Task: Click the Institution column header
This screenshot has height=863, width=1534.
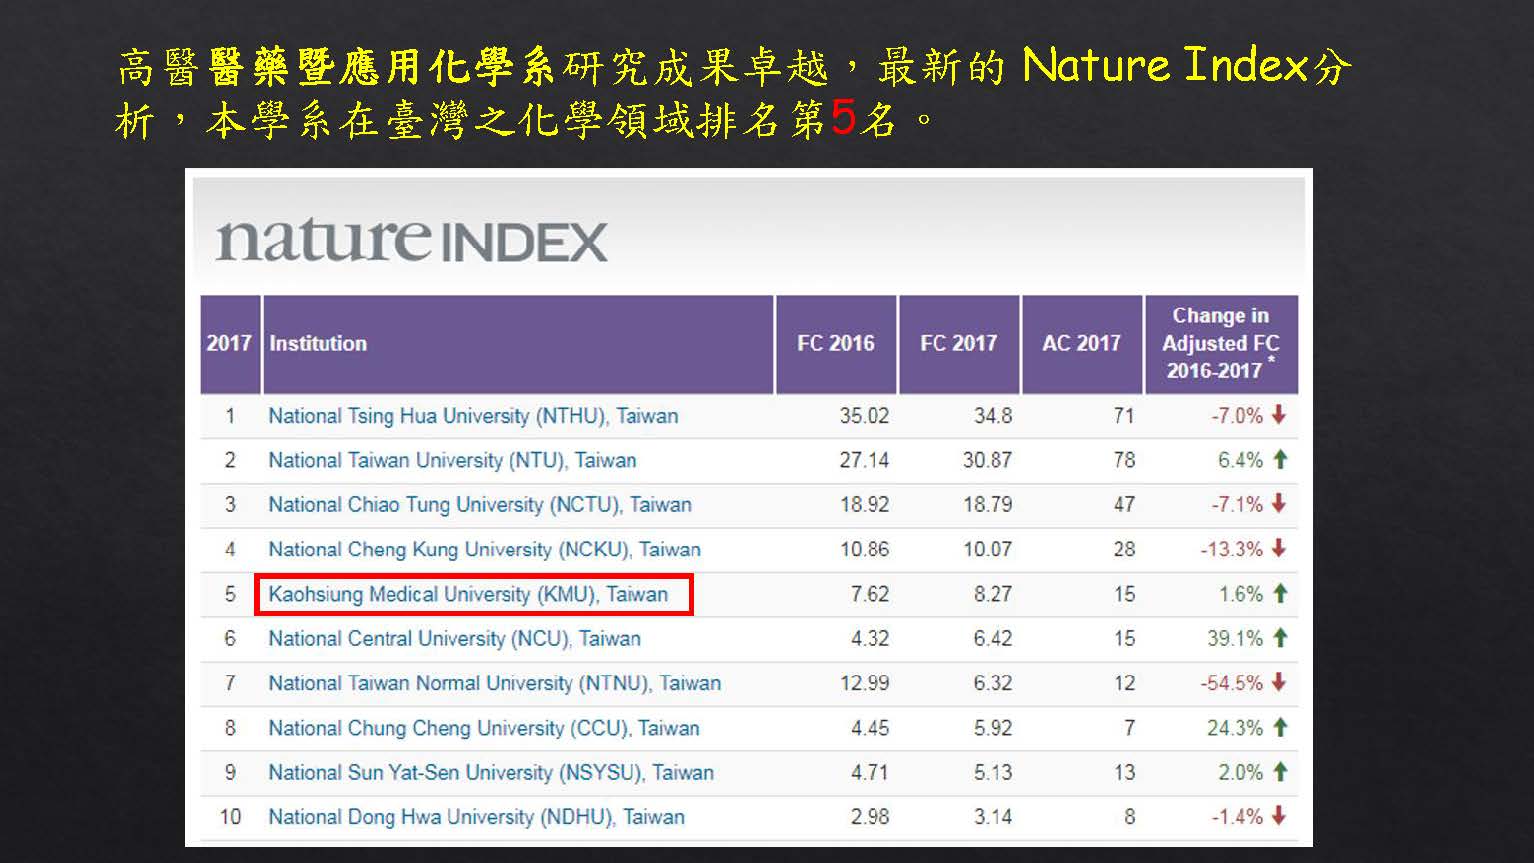Action: pyautogui.click(x=518, y=343)
